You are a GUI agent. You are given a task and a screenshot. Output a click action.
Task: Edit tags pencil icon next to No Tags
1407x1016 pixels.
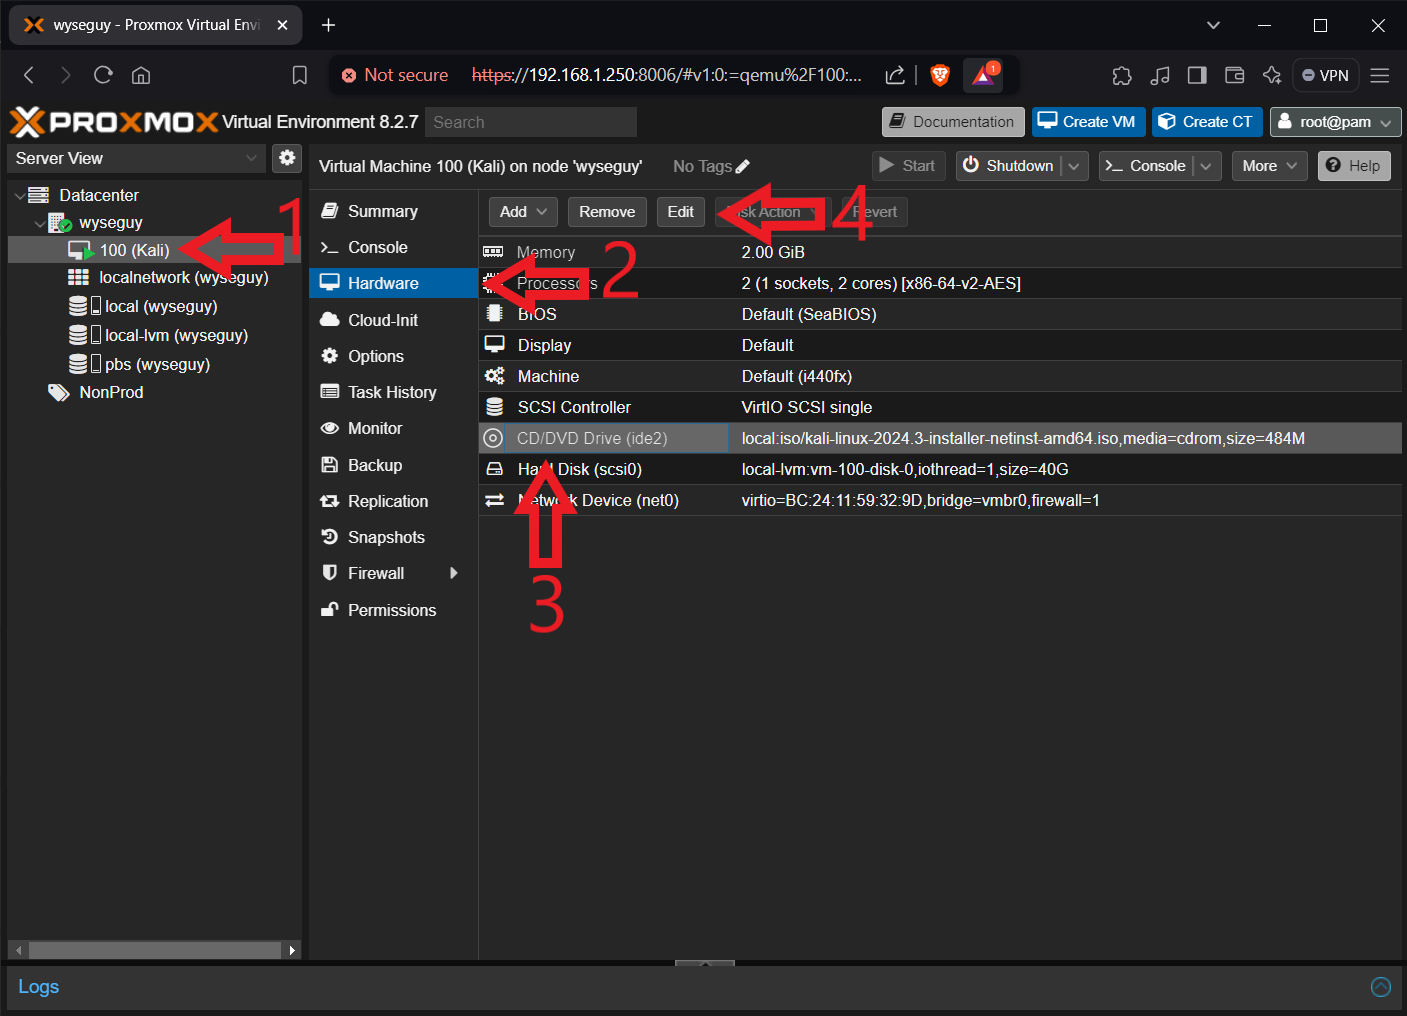point(742,167)
